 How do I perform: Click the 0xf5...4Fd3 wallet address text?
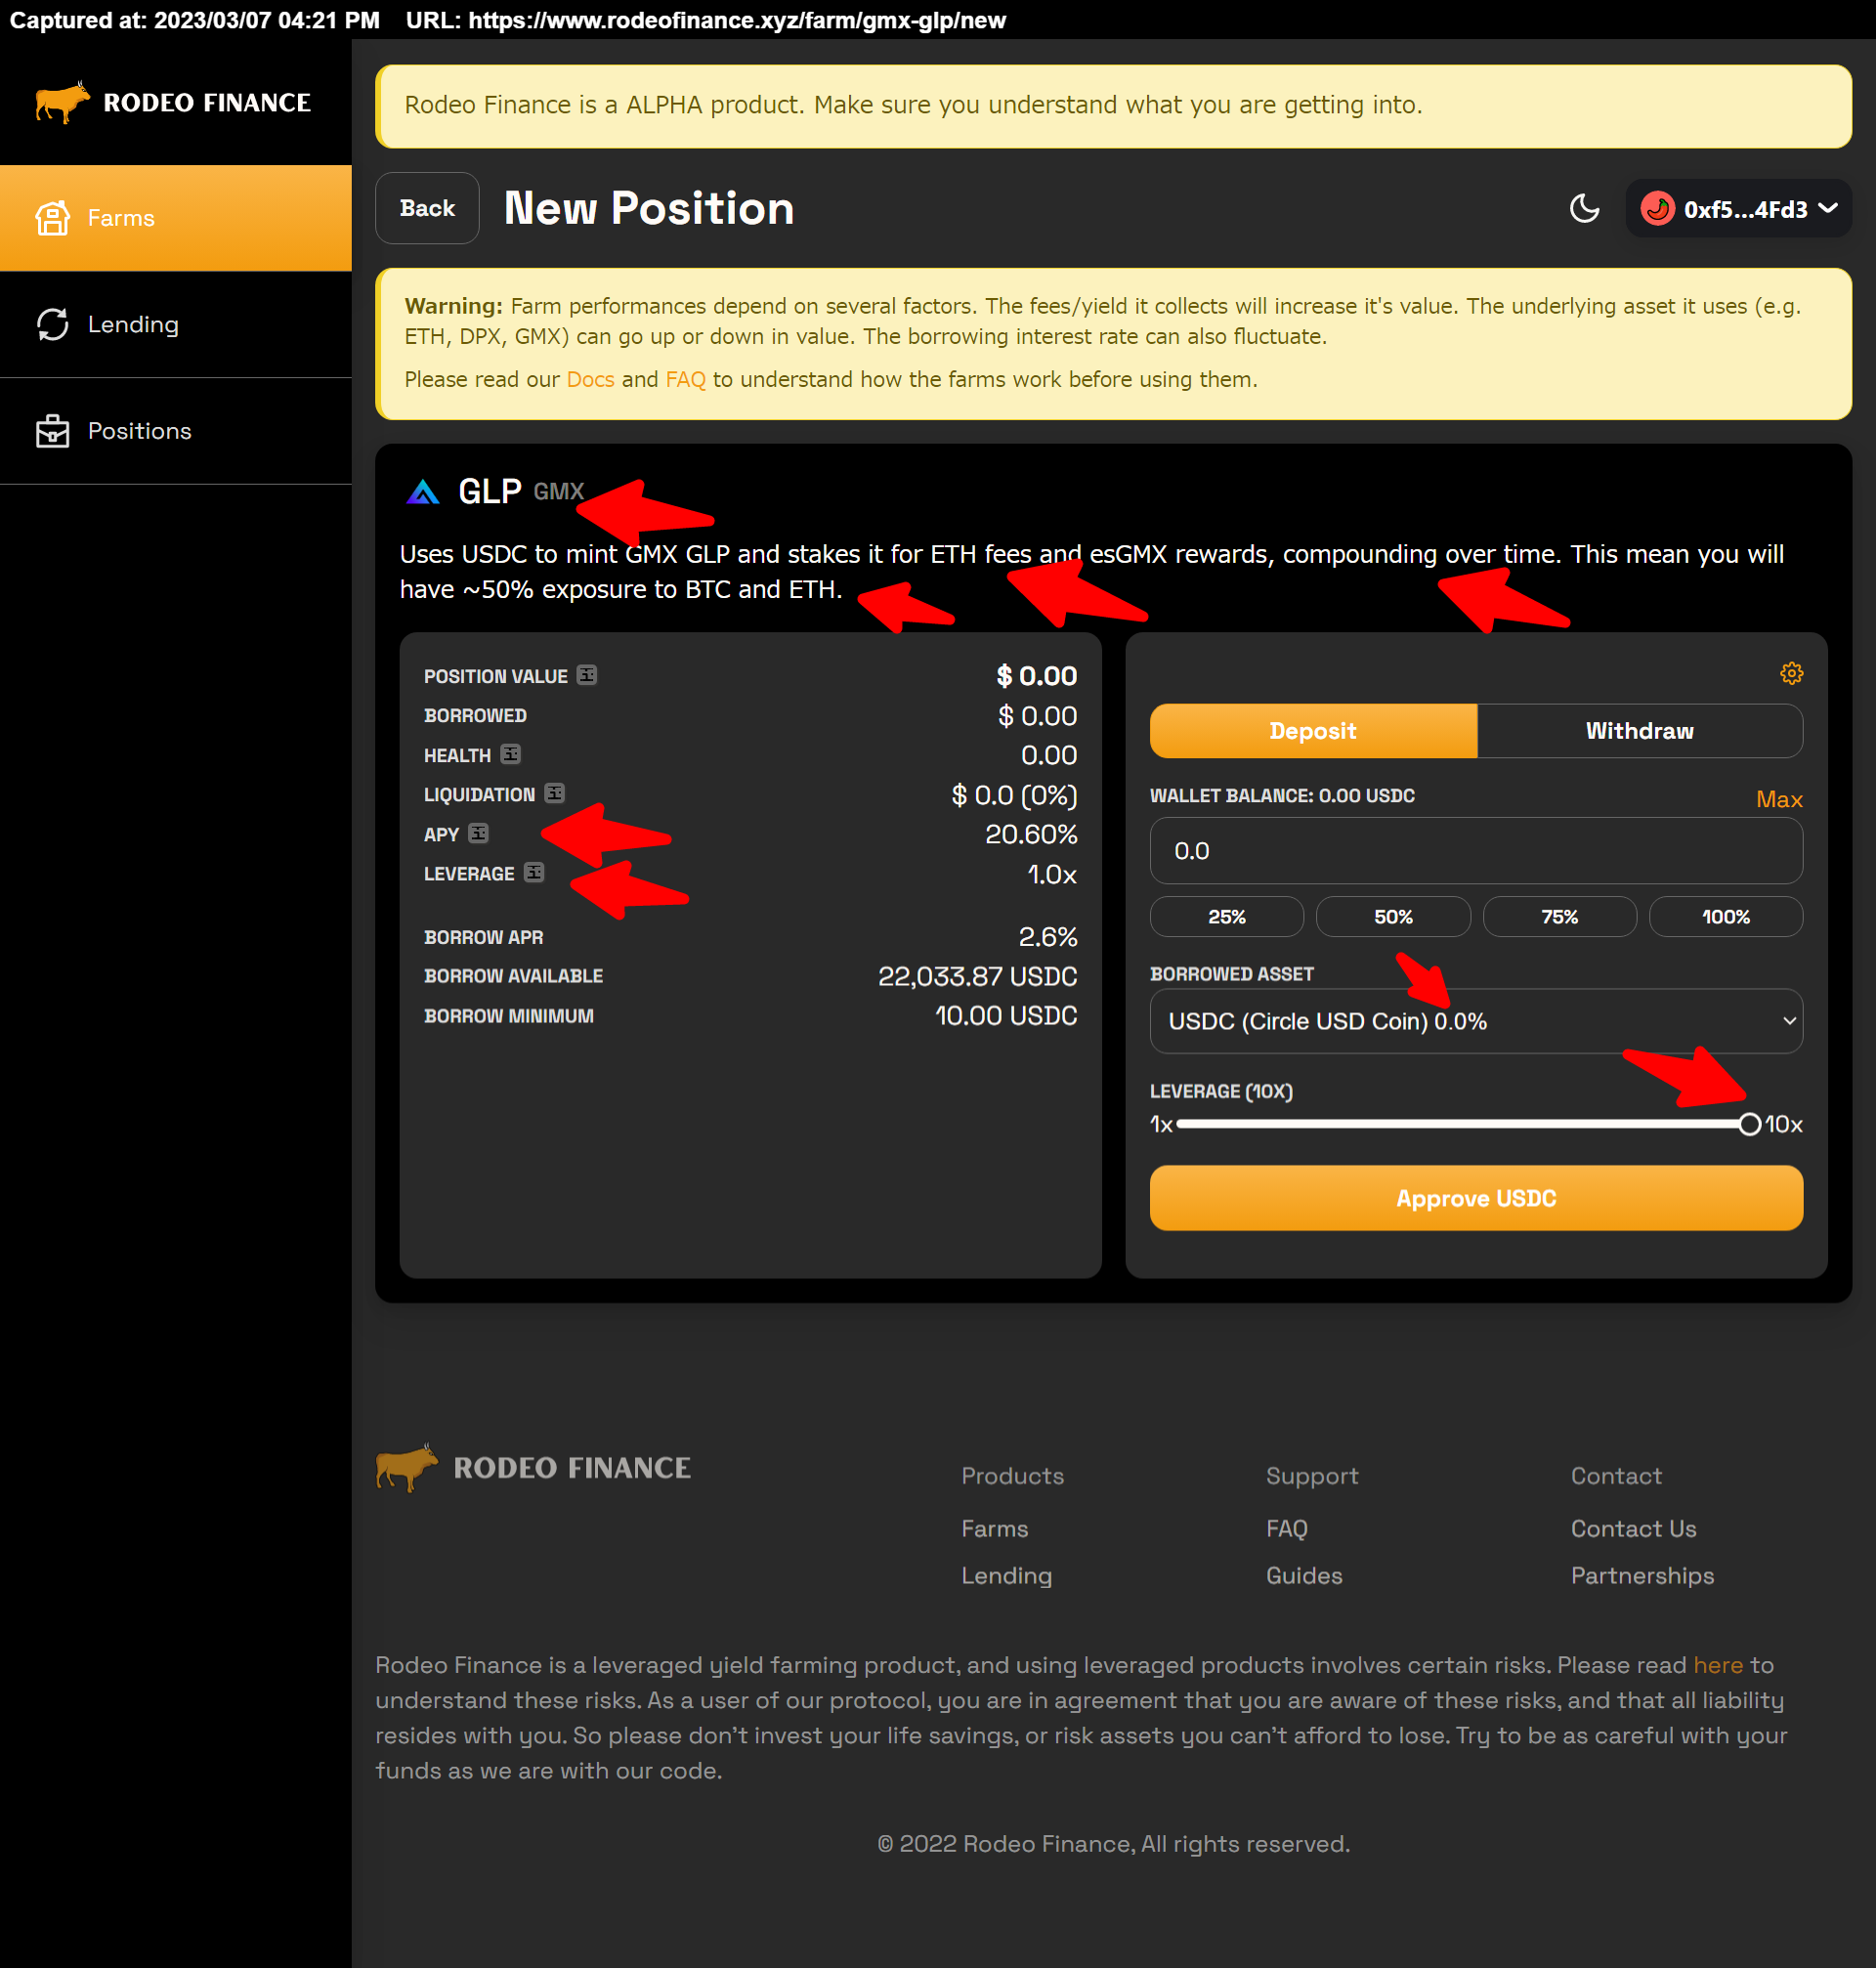[1745, 209]
